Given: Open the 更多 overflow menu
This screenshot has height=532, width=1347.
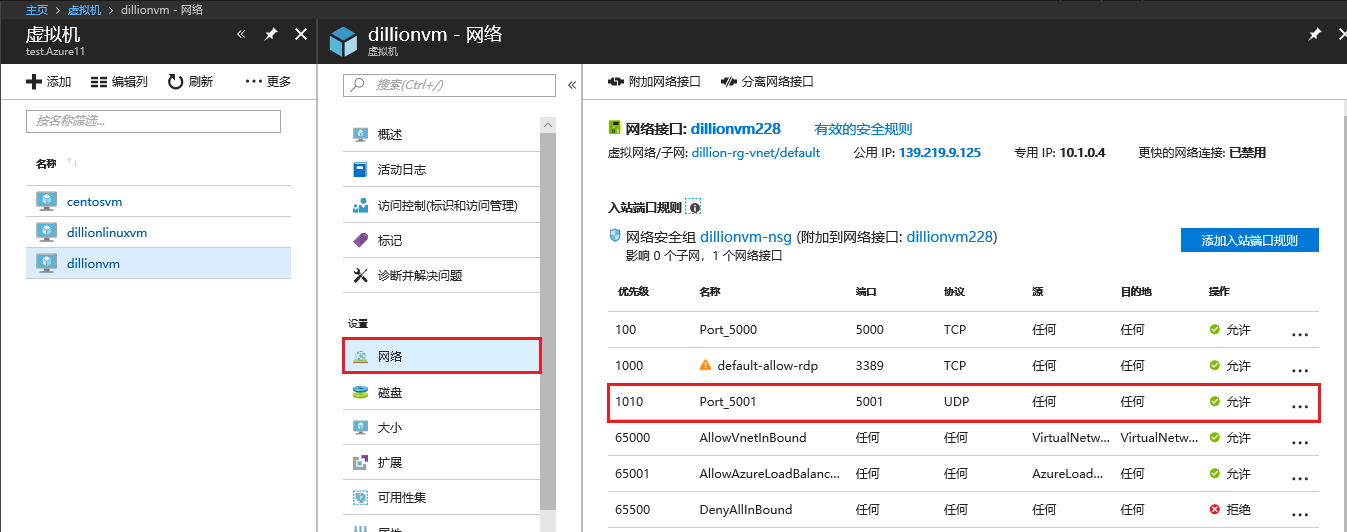Looking at the screenshot, I should tap(268, 82).
